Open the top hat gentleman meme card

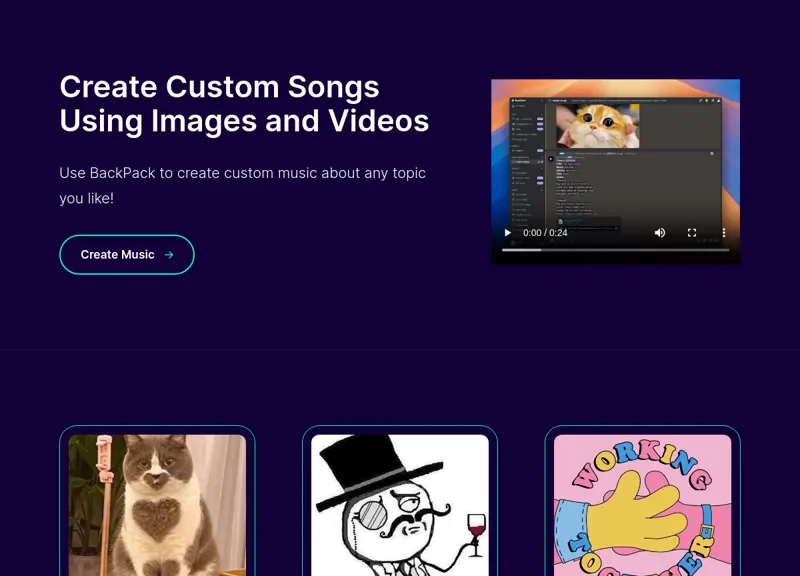point(400,505)
